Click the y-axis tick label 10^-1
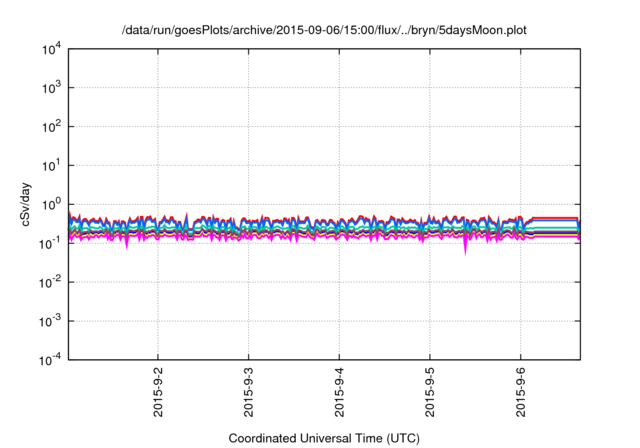Viewport: 640px width, 448px height. click(50, 243)
